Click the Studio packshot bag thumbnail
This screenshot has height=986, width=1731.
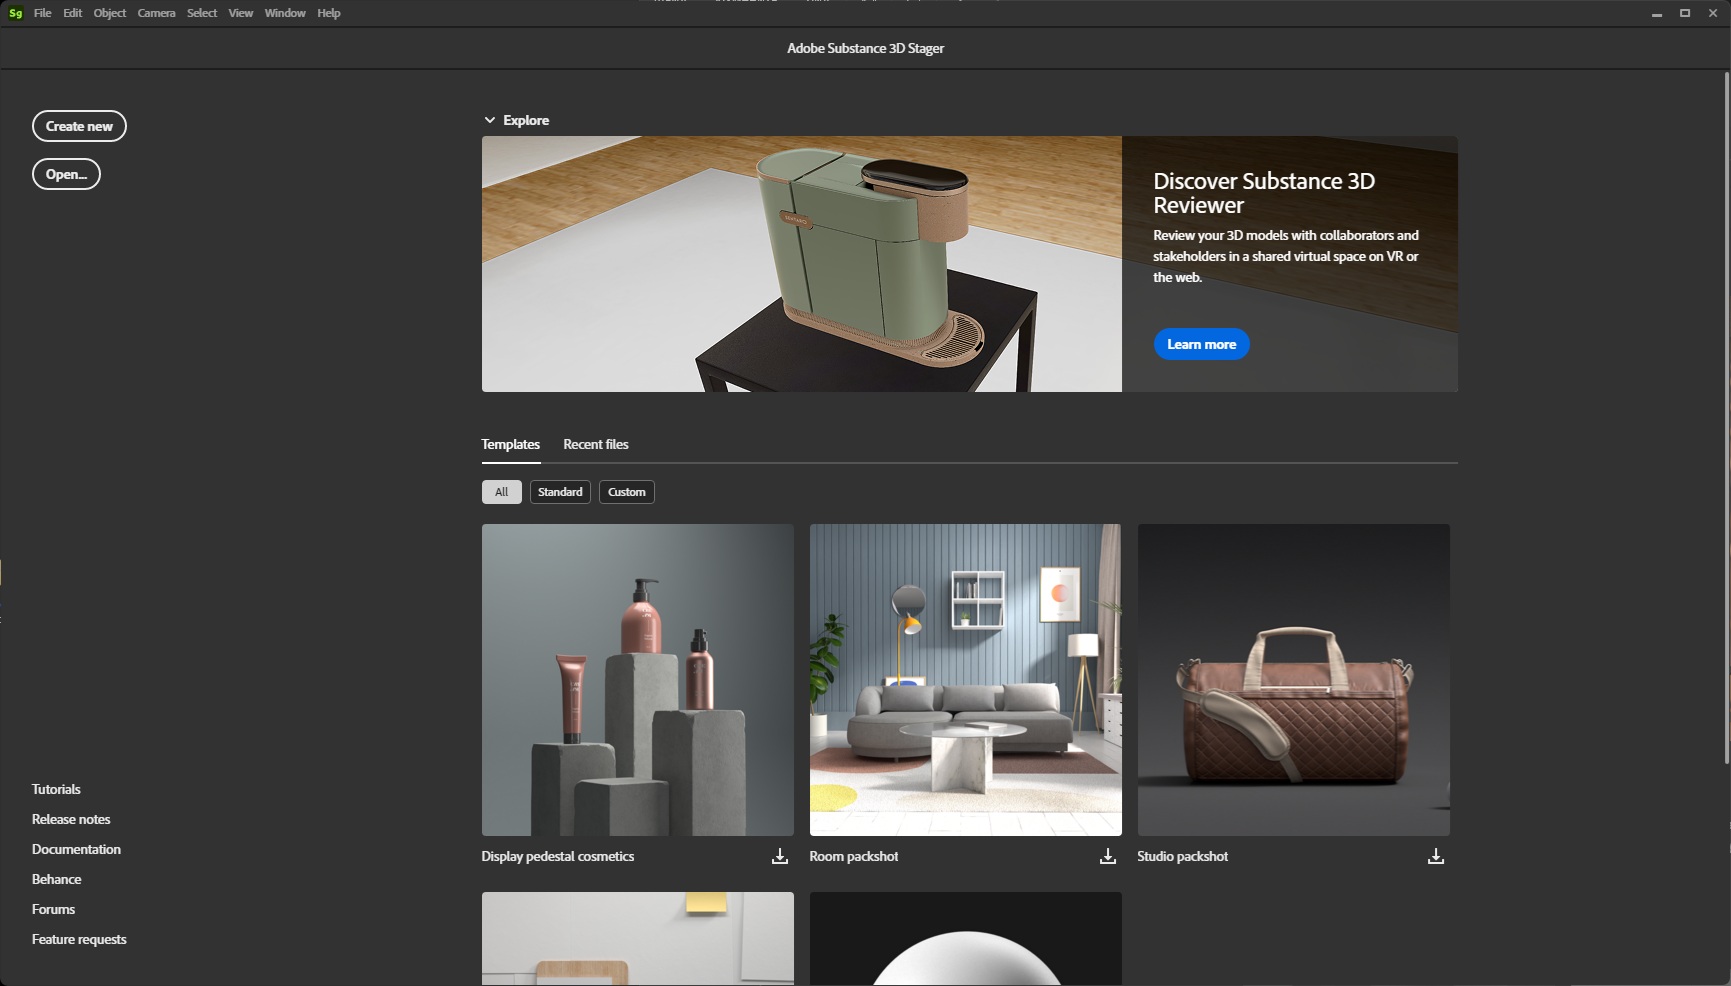pyautogui.click(x=1293, y=680)
